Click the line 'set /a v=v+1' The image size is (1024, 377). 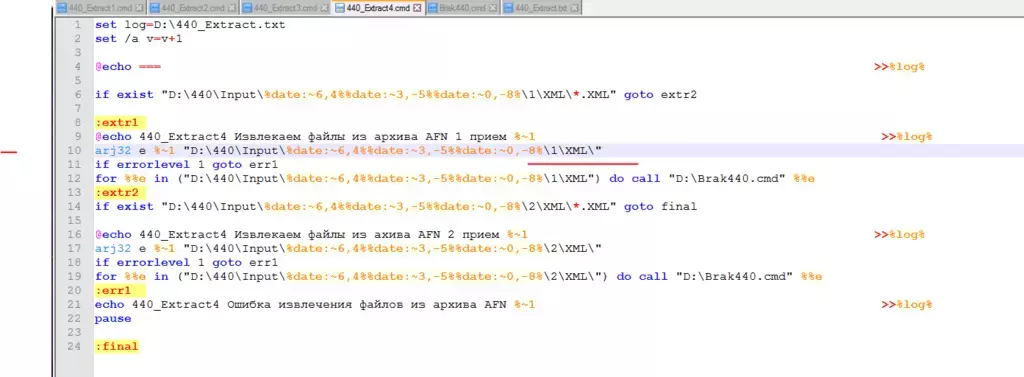(x=139, y=39)
